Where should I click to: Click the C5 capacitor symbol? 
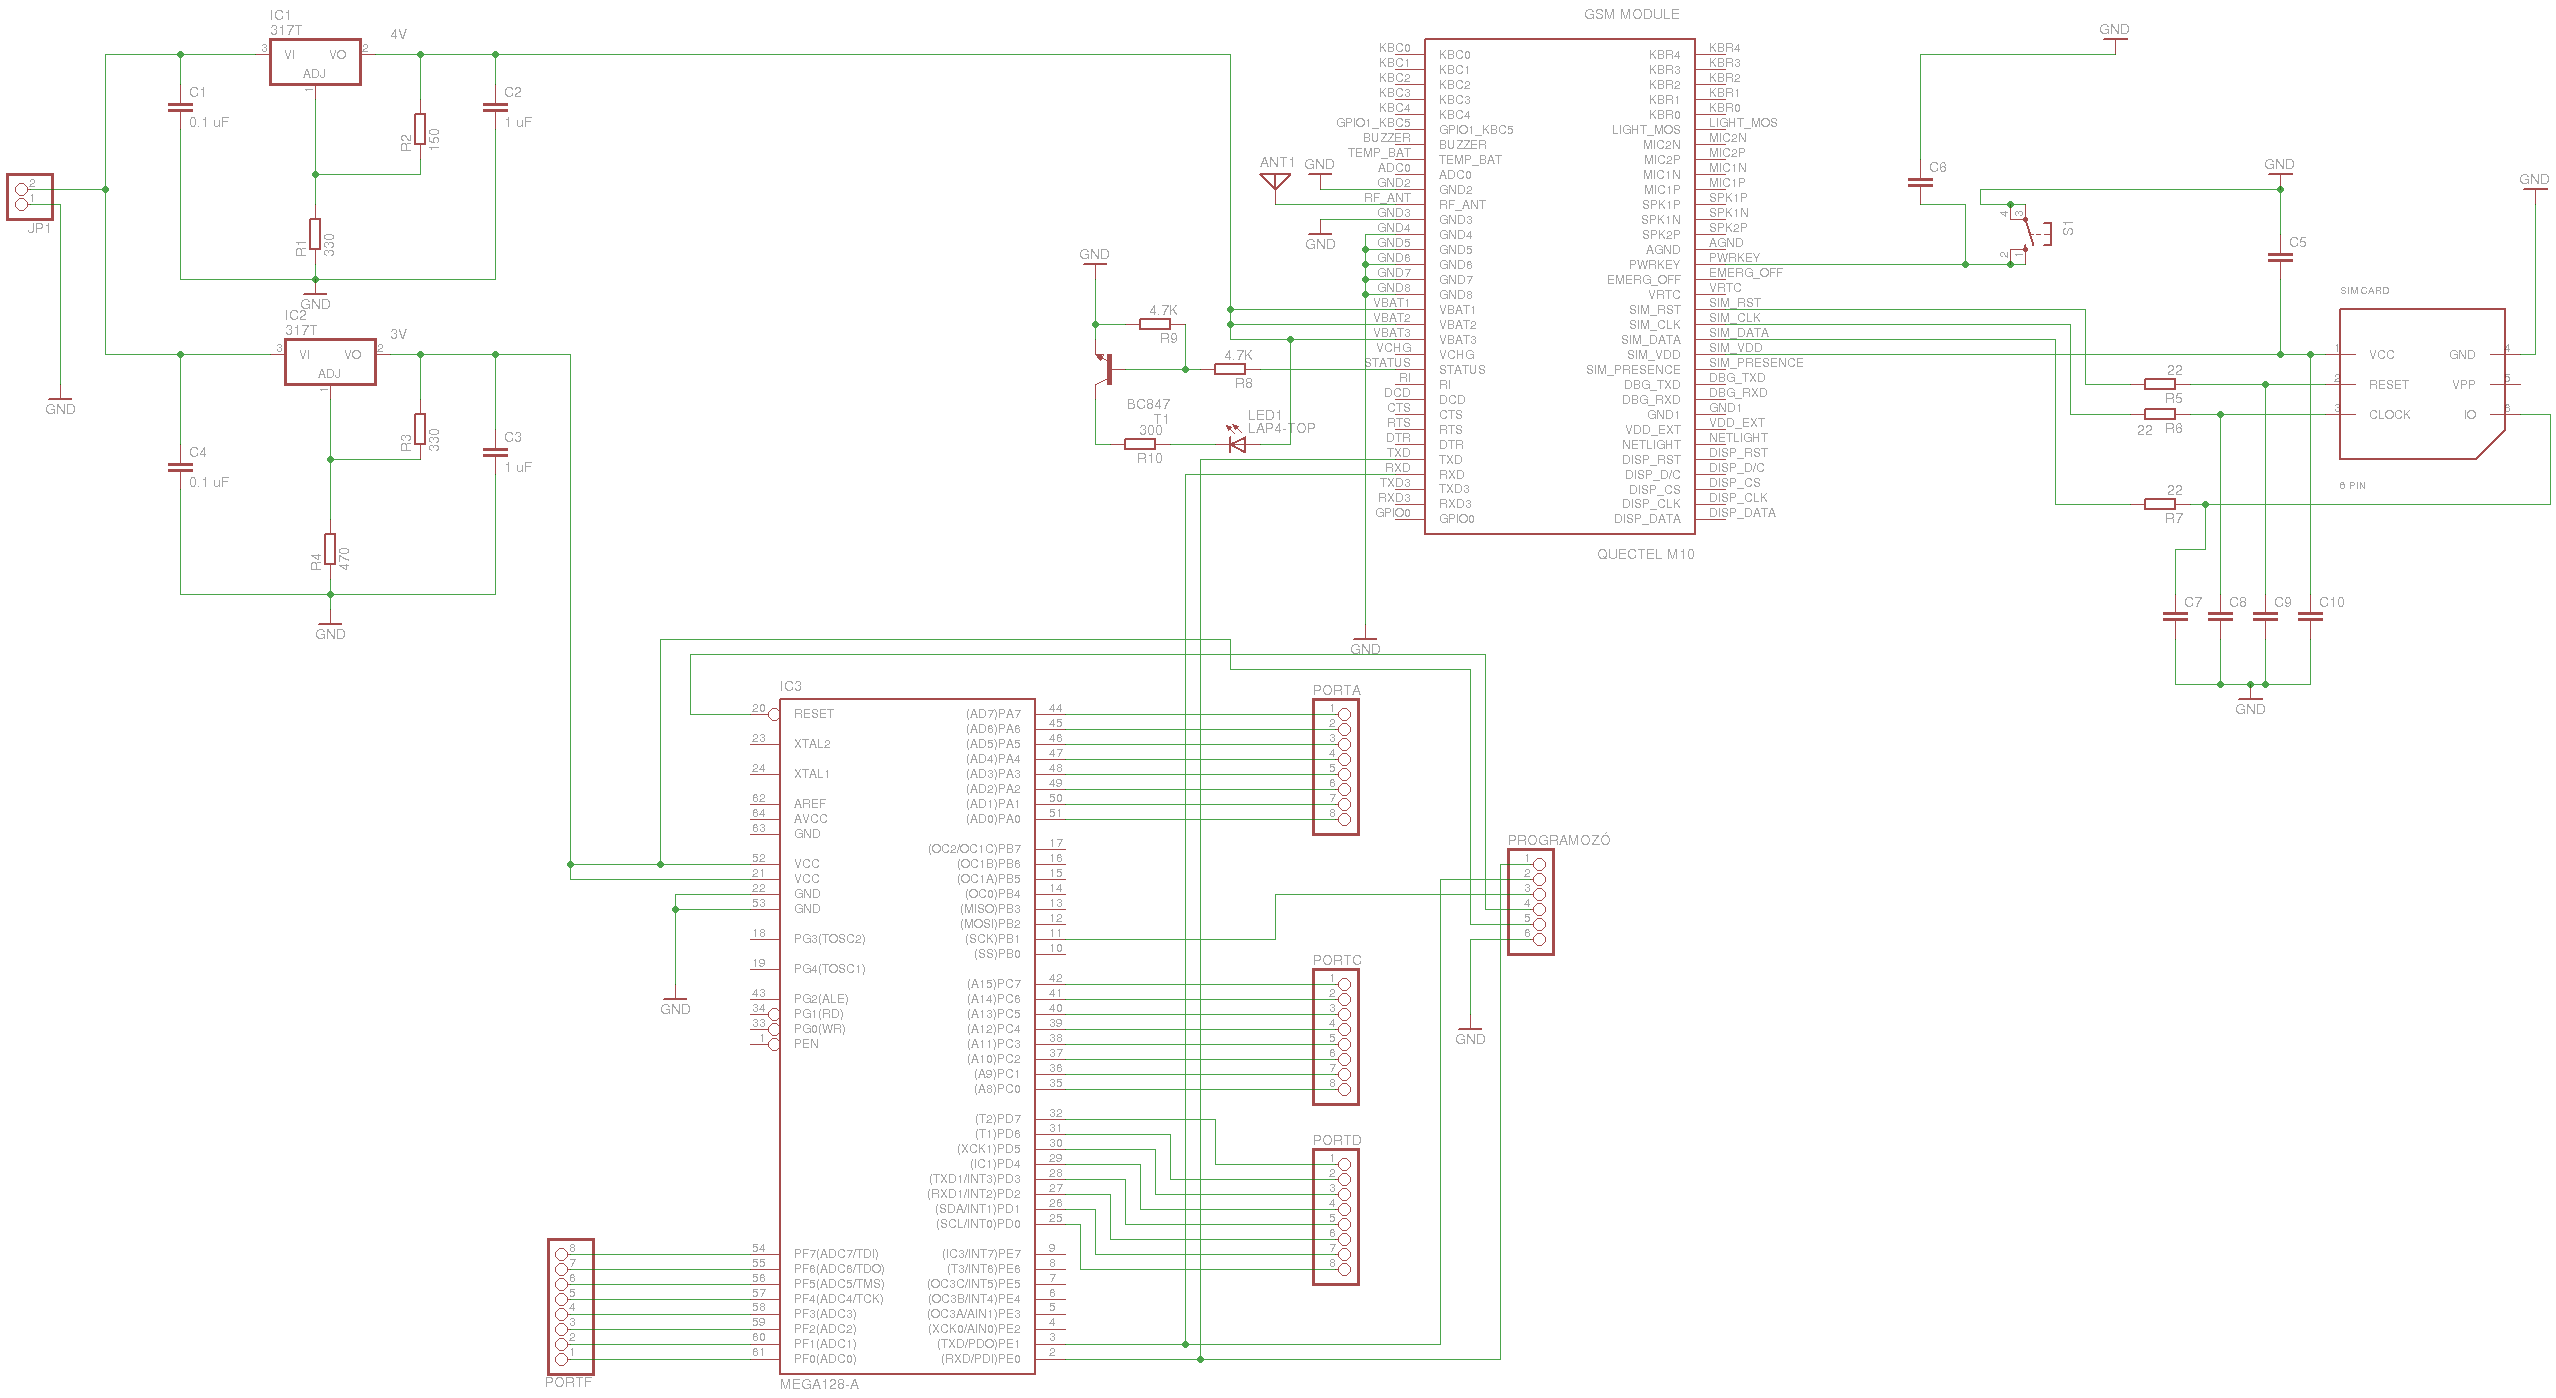2280,257
